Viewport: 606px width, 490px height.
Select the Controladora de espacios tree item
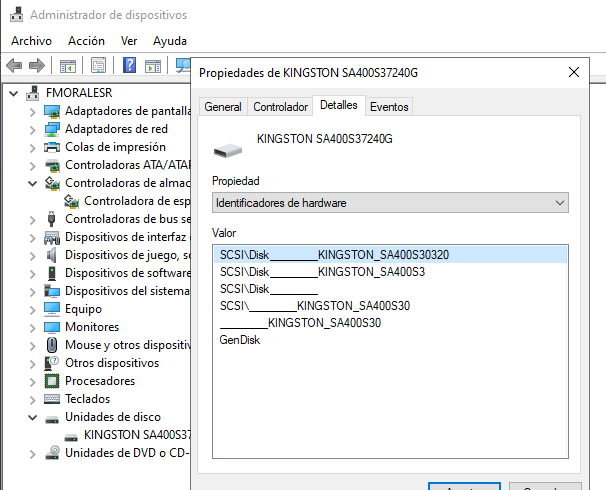pyautogui.click(x=136, y=201)
